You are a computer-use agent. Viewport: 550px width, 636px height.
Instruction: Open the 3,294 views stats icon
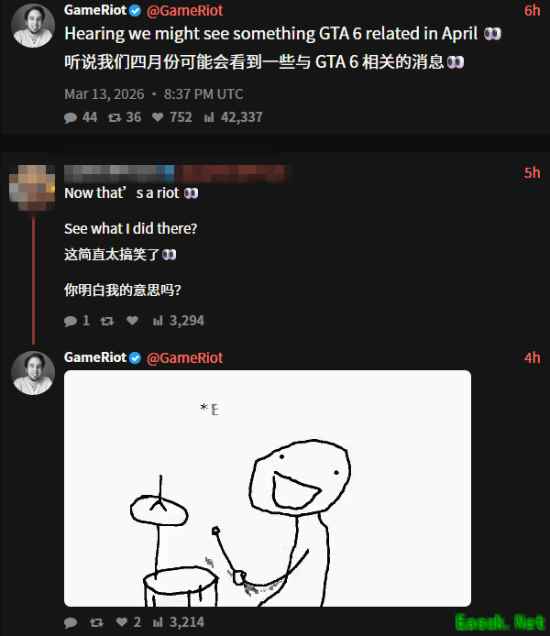[x=158, y=321]
